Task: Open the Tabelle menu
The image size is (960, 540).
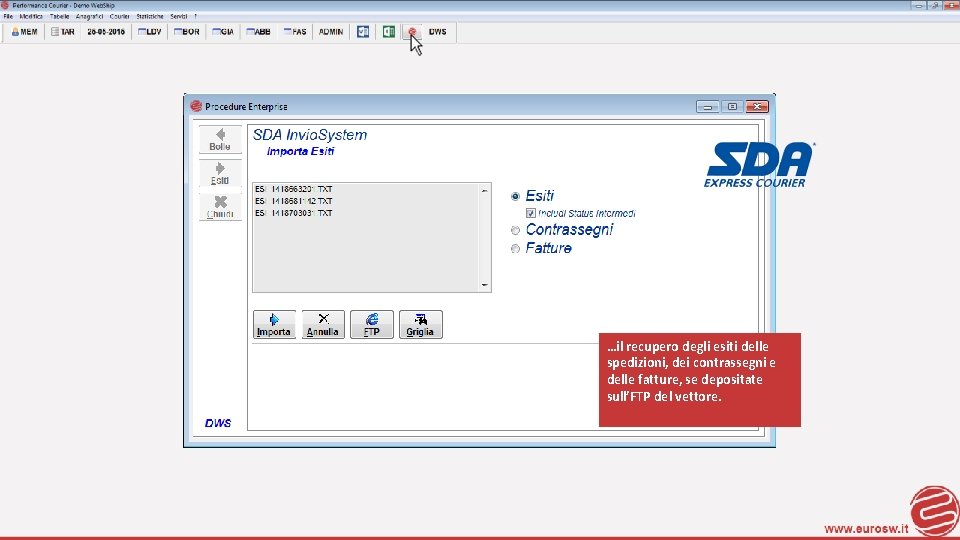Action: click(x=59, y=17)
